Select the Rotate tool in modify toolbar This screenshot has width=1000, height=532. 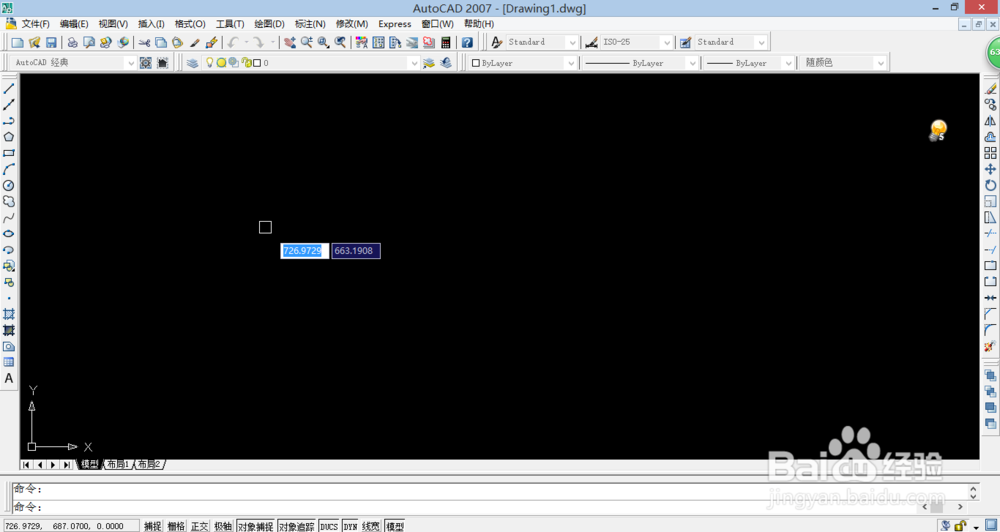990,185
